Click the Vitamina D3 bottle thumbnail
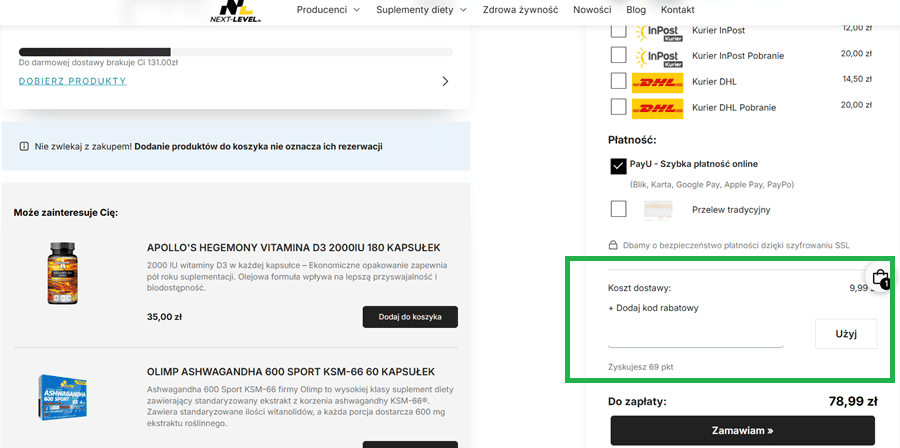Screen dimensions: 900x448 62,273
